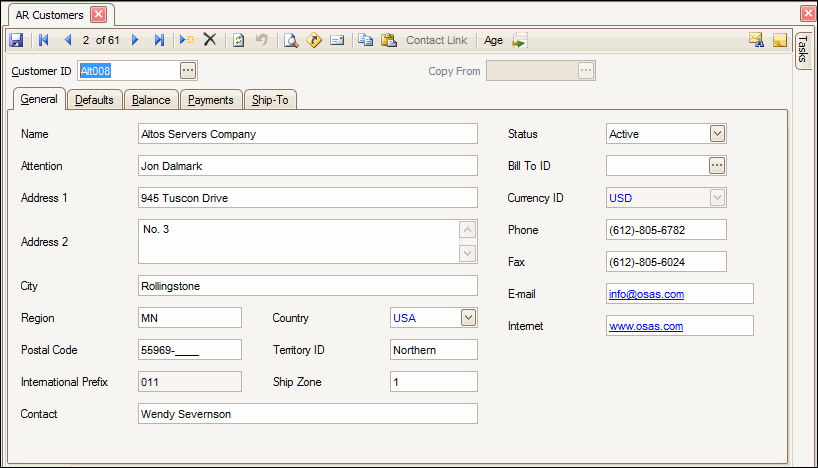The image size is (818, 468).
Task: Expand the Country dropdown
Action: coord(468,318)
